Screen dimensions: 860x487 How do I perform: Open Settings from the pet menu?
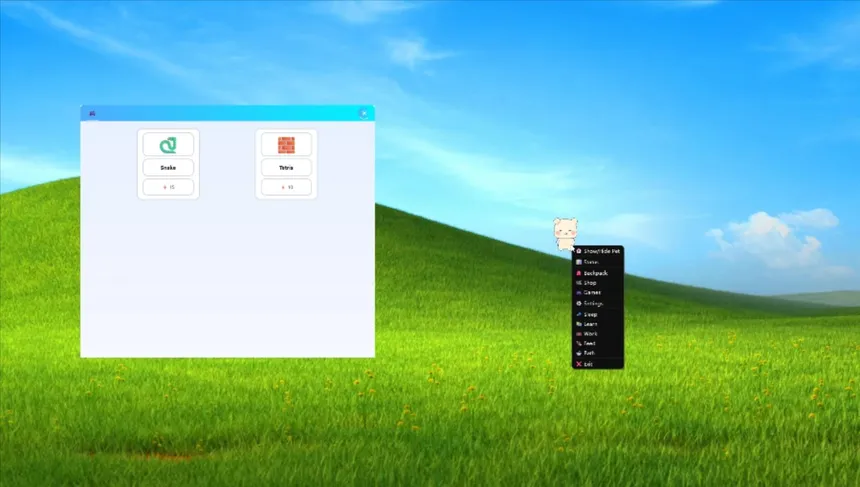coord(598,303)
